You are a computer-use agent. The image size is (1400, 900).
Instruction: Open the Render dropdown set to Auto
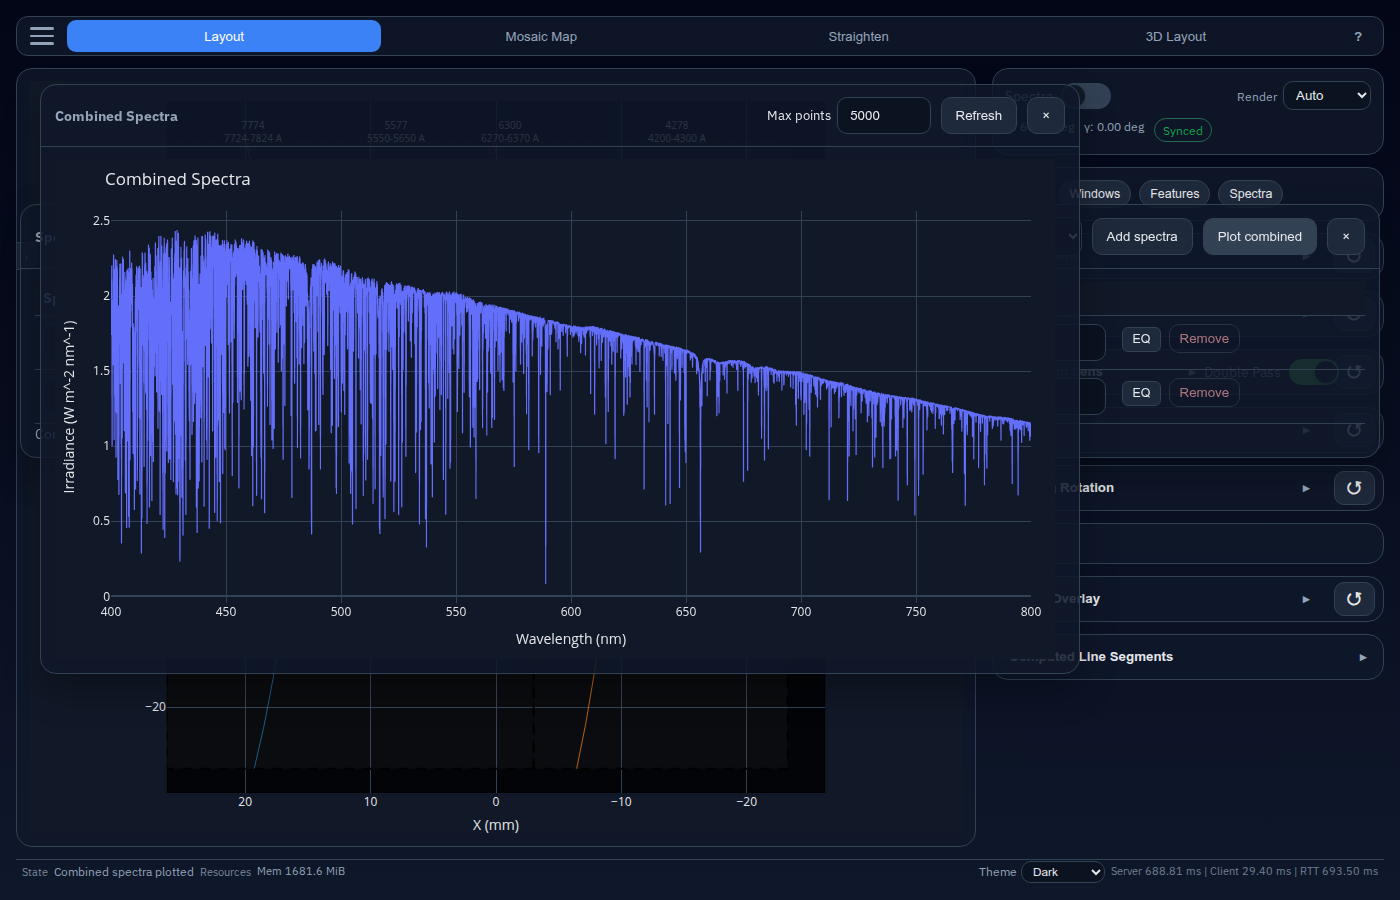coord(1326,96)
